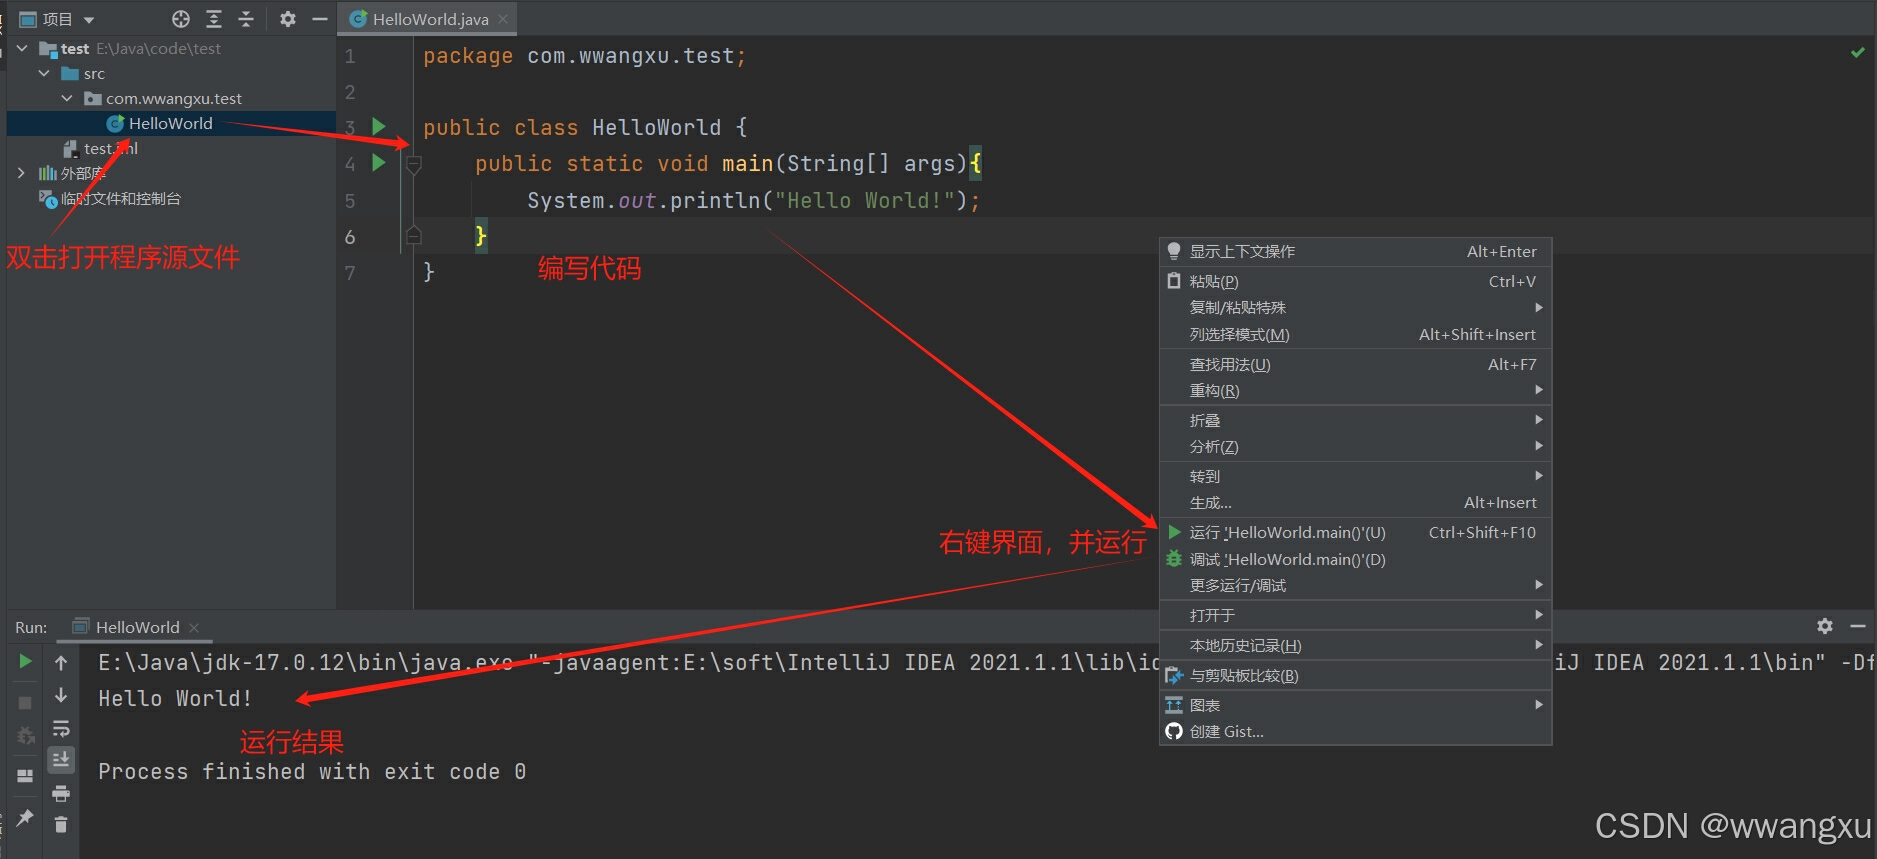This screenshot has height=859, width=1877.
Task: Click 'Process finished with exit code 0' text
Action: (312, 771)
